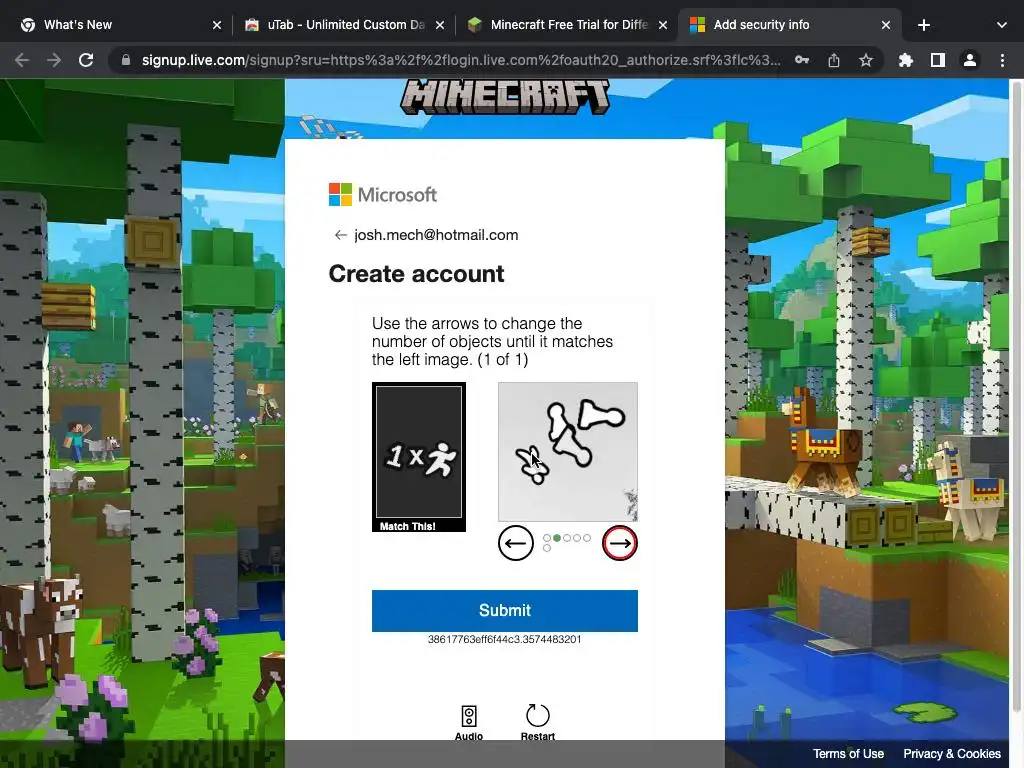
Task: Click the challenge ID code text
Action: (x=504, y=639)
